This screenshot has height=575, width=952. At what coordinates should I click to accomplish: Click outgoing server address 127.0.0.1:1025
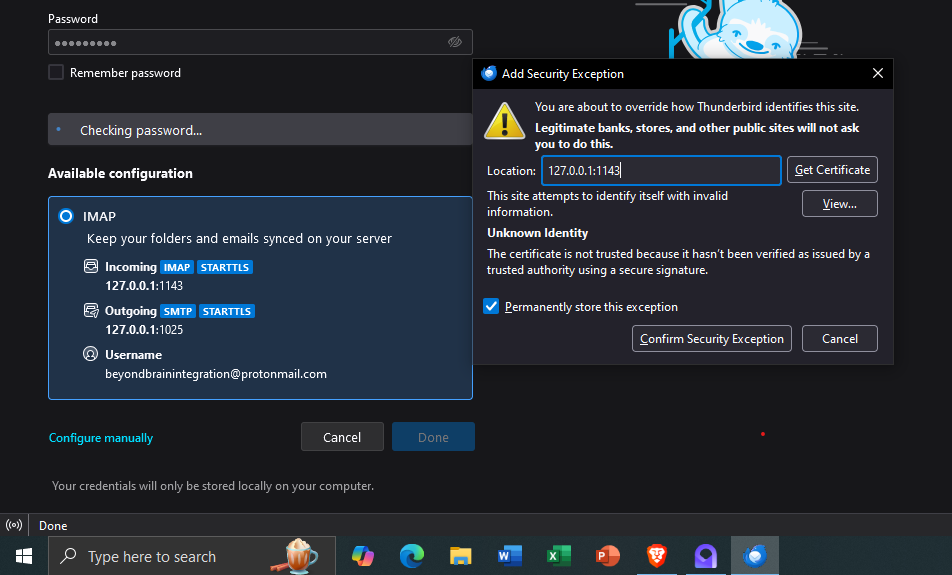[x=144, y=330]
